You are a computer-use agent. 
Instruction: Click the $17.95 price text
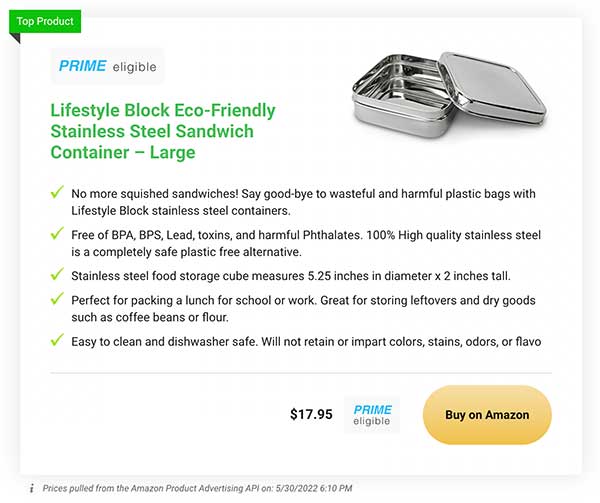(x=311, y=414)
